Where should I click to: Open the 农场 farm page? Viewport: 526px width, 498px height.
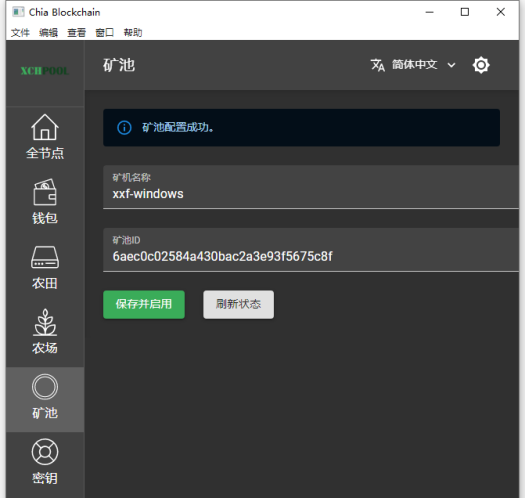coord(45,332)
